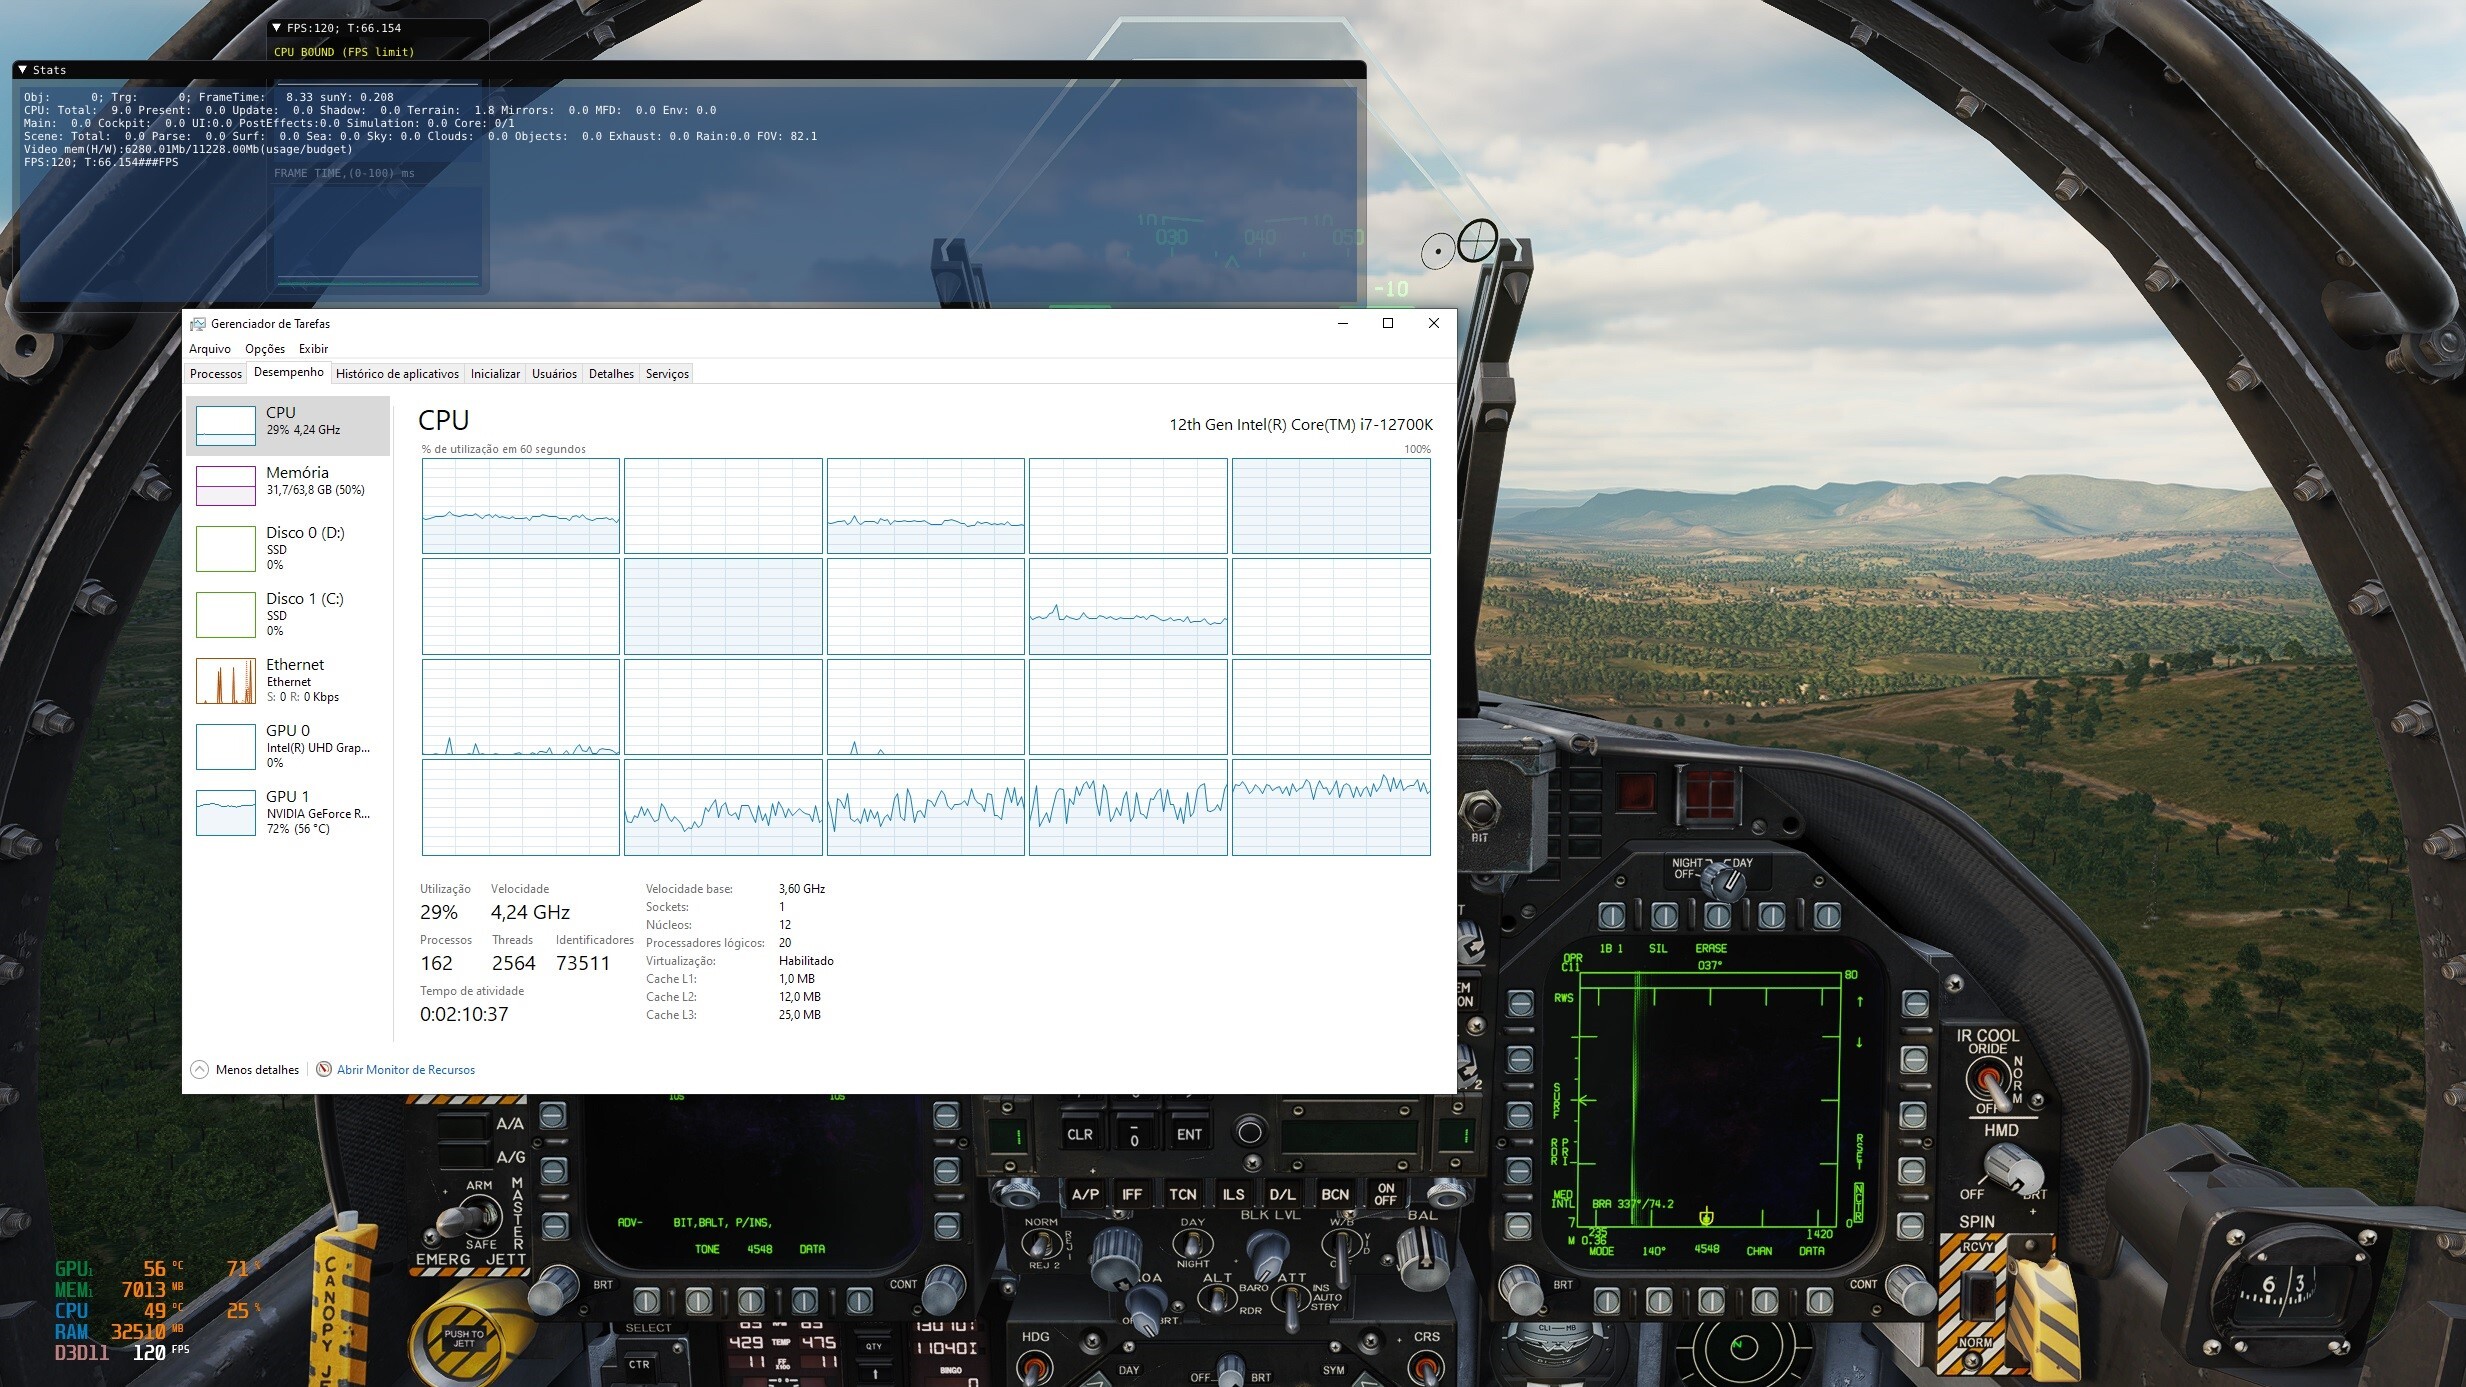
Task: Select CPU in the performance sidebar
Action: [288, 426]
